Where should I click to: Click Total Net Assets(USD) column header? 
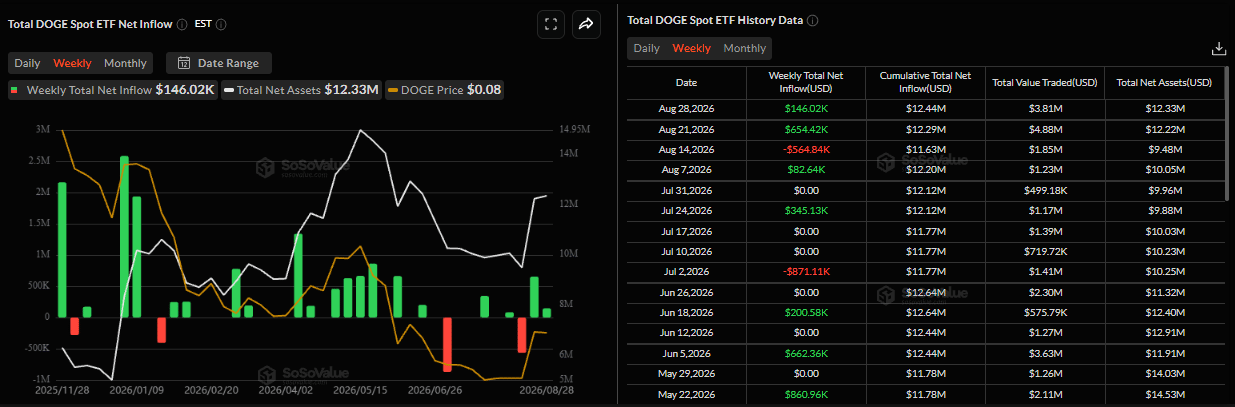[x=1164, y=83]
